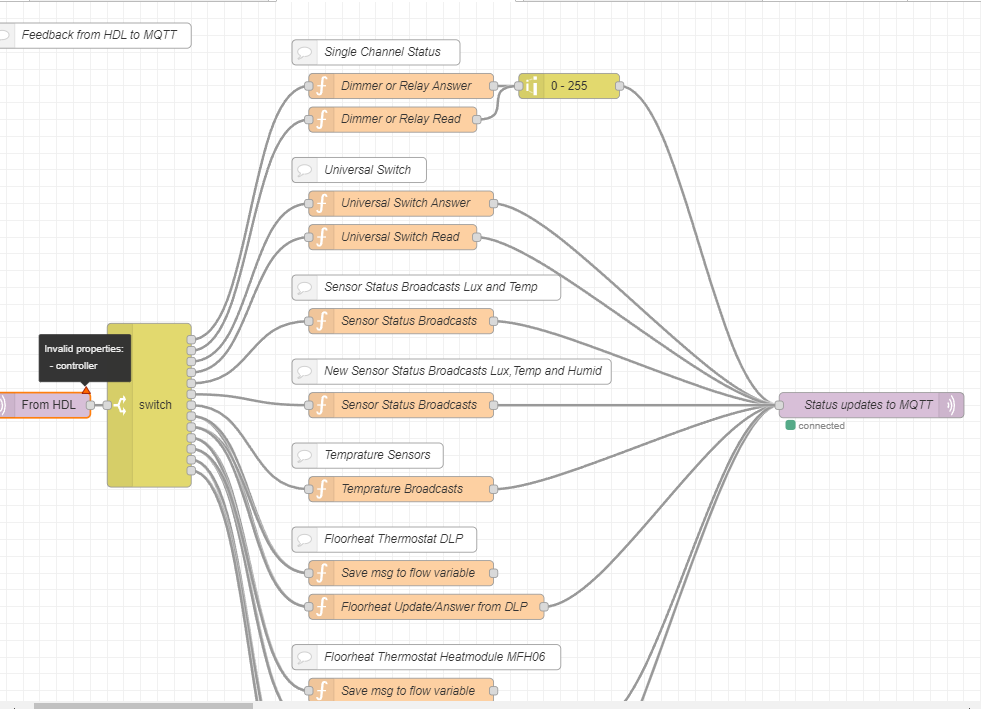Screen dimensions: 981x709
Task: Click the comment bubble on Universal Switch note
Action: click(305, 170)
